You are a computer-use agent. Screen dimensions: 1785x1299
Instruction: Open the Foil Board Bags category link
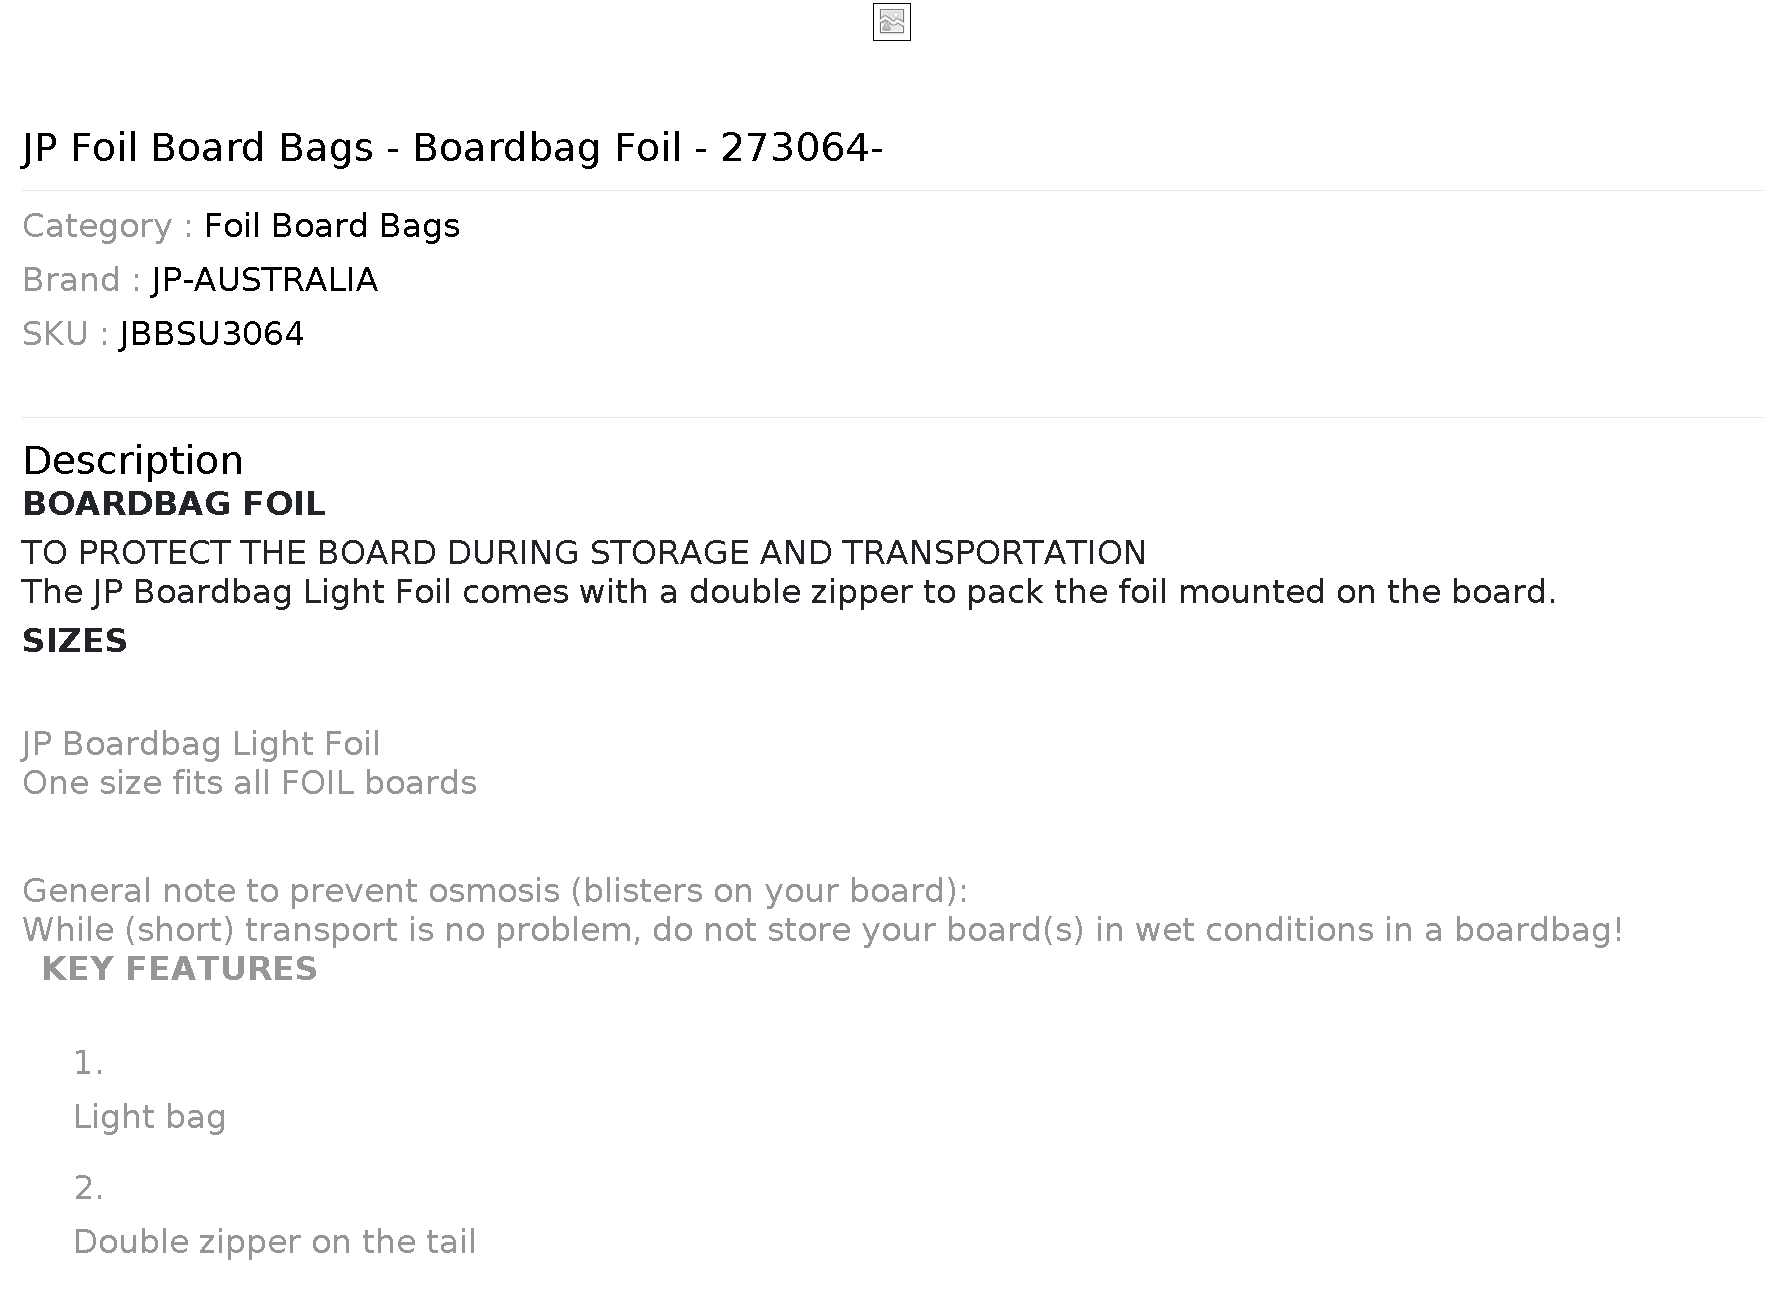pyautogui.click(x=332, y=226)
